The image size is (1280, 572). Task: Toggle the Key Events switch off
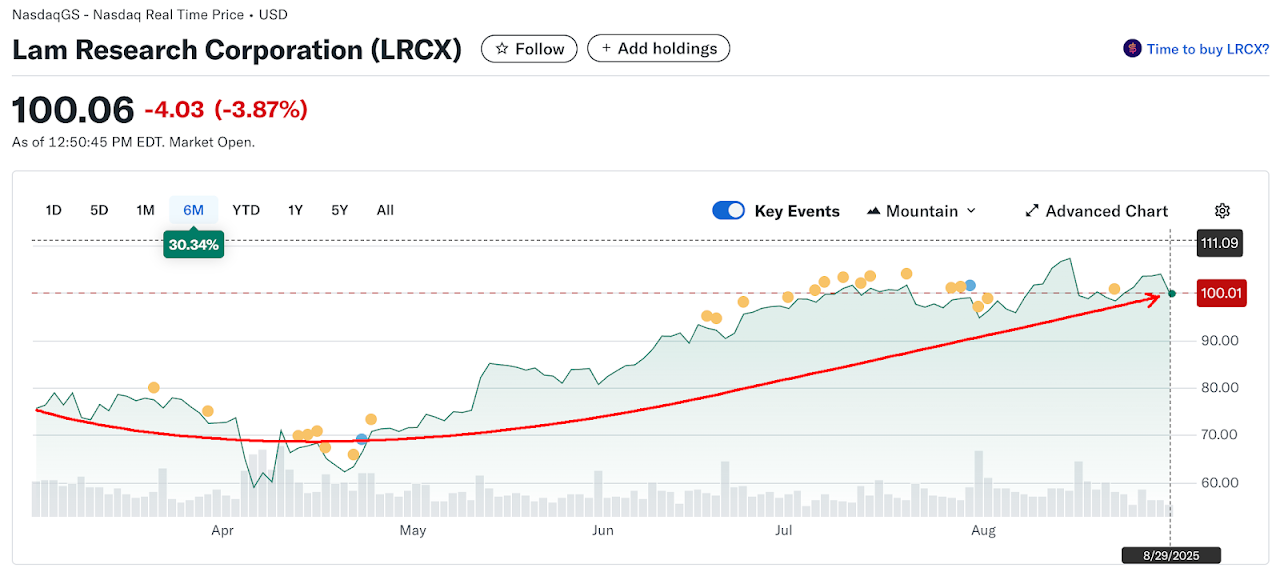point(728,211)
